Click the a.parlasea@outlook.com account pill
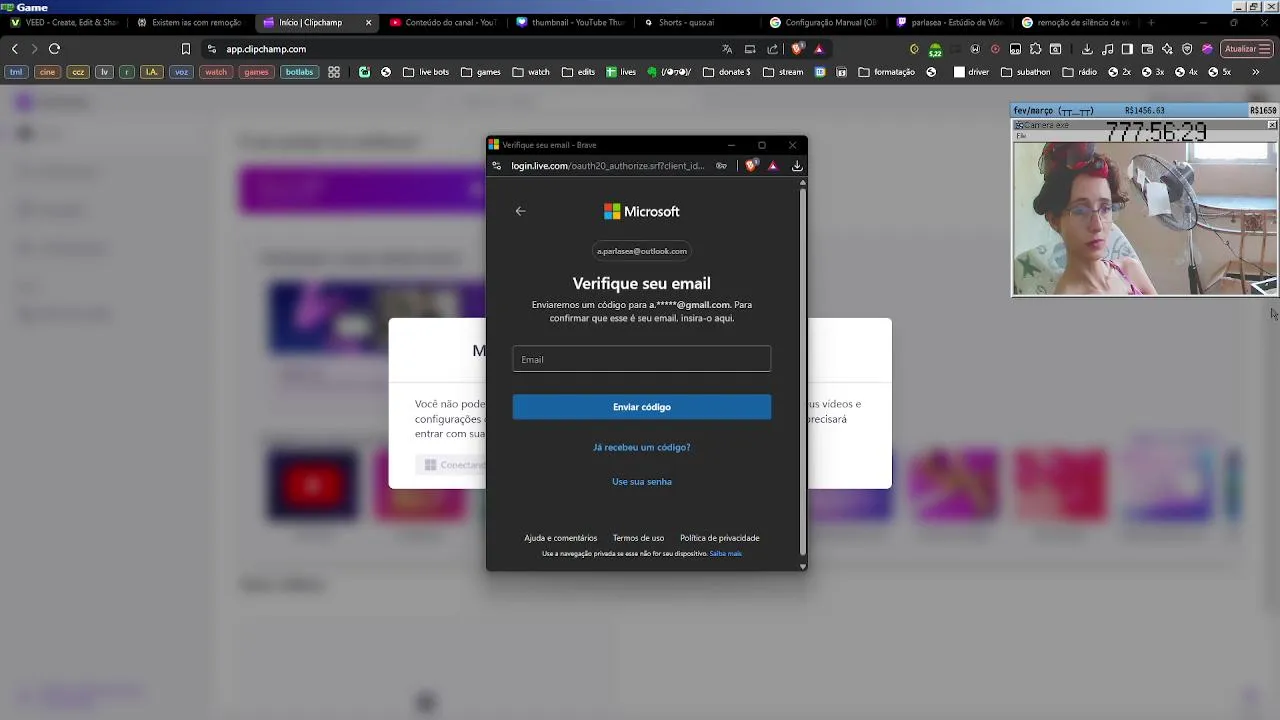This screenshot has width=1280, height=720. (x=642, y=251)
